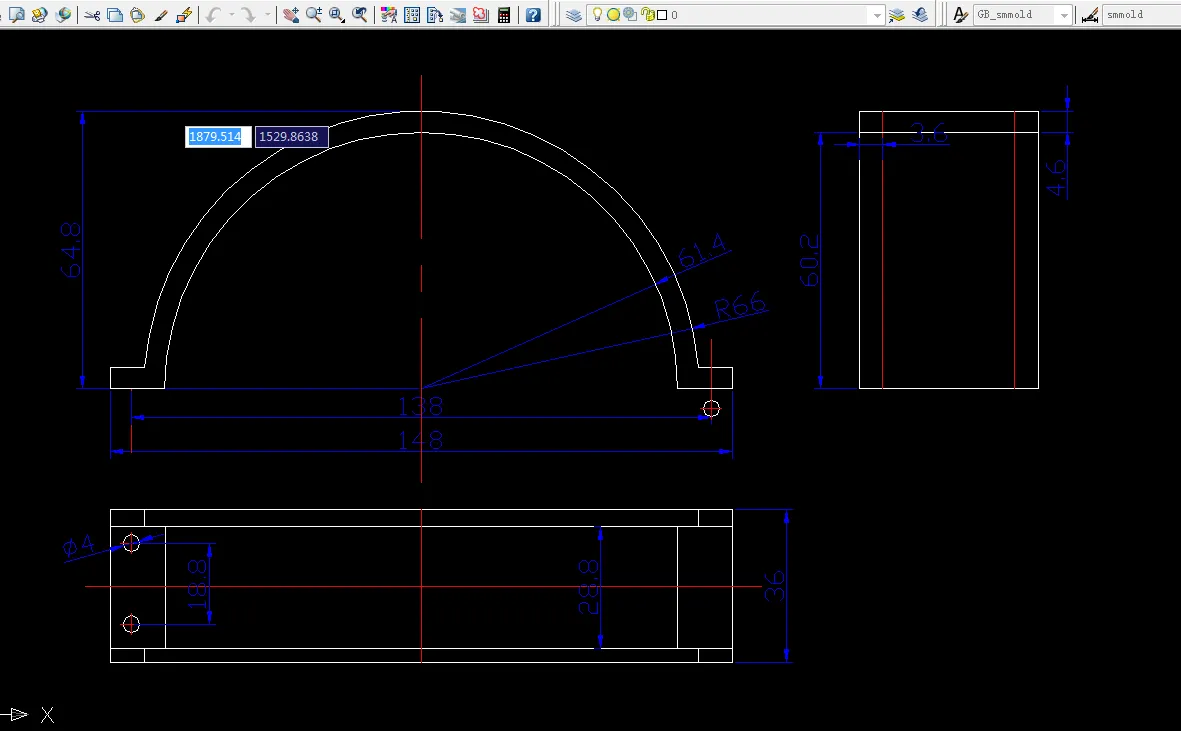
Task: Click the Redo arrow icon
Action: 248,14
